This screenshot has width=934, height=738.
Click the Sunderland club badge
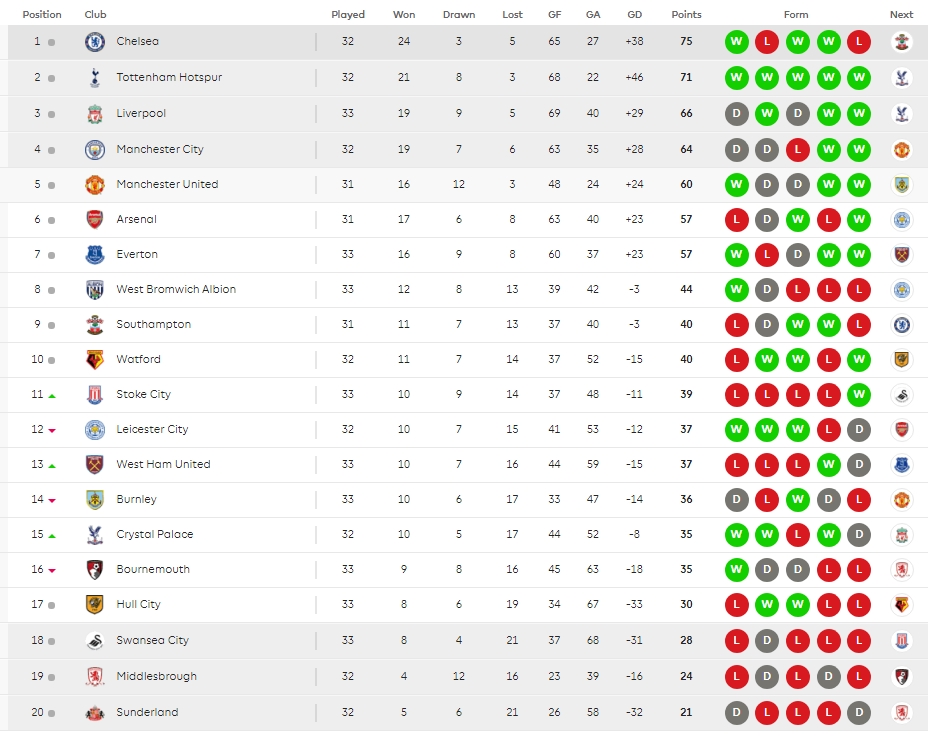[95, 713]
